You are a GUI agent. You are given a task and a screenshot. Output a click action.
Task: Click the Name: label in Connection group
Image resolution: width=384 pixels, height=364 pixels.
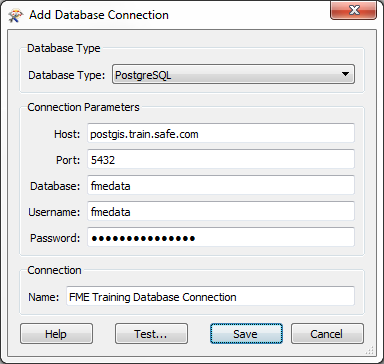(43, 297)
